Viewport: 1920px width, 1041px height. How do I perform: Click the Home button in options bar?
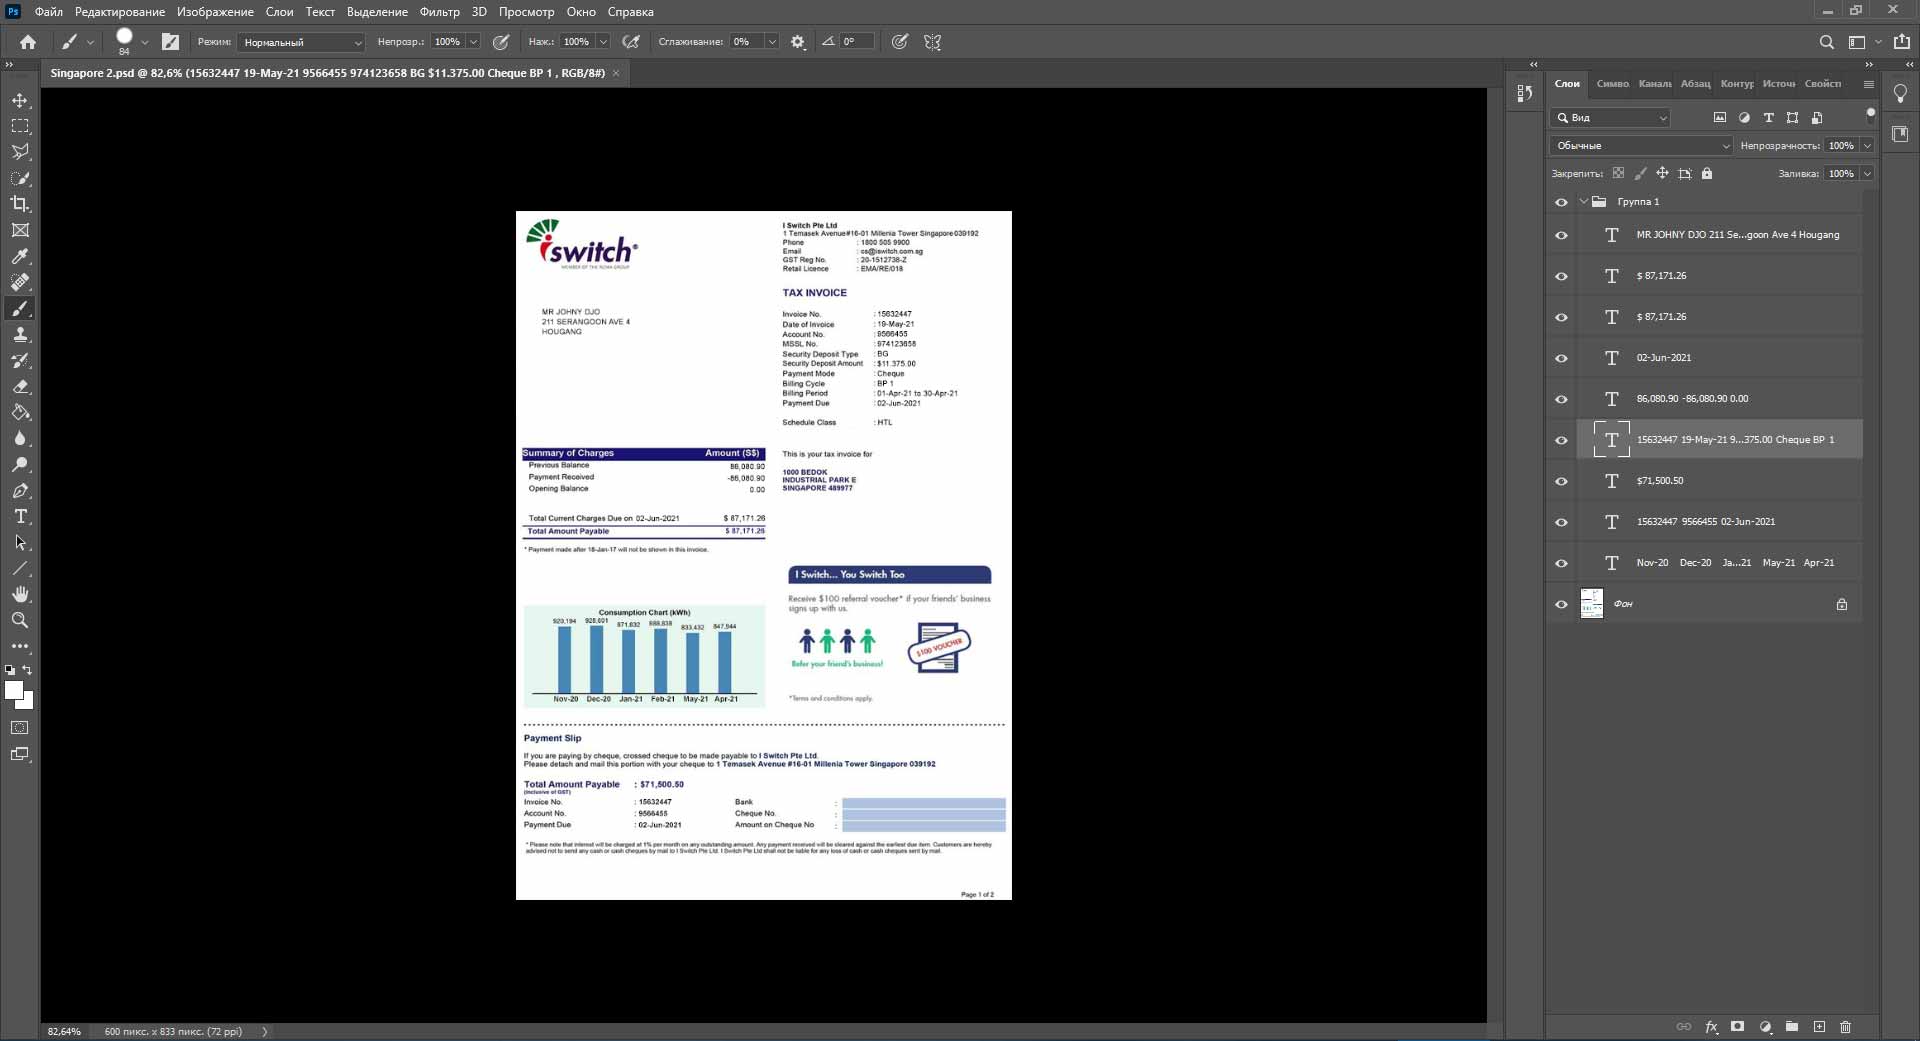(28, 42)
